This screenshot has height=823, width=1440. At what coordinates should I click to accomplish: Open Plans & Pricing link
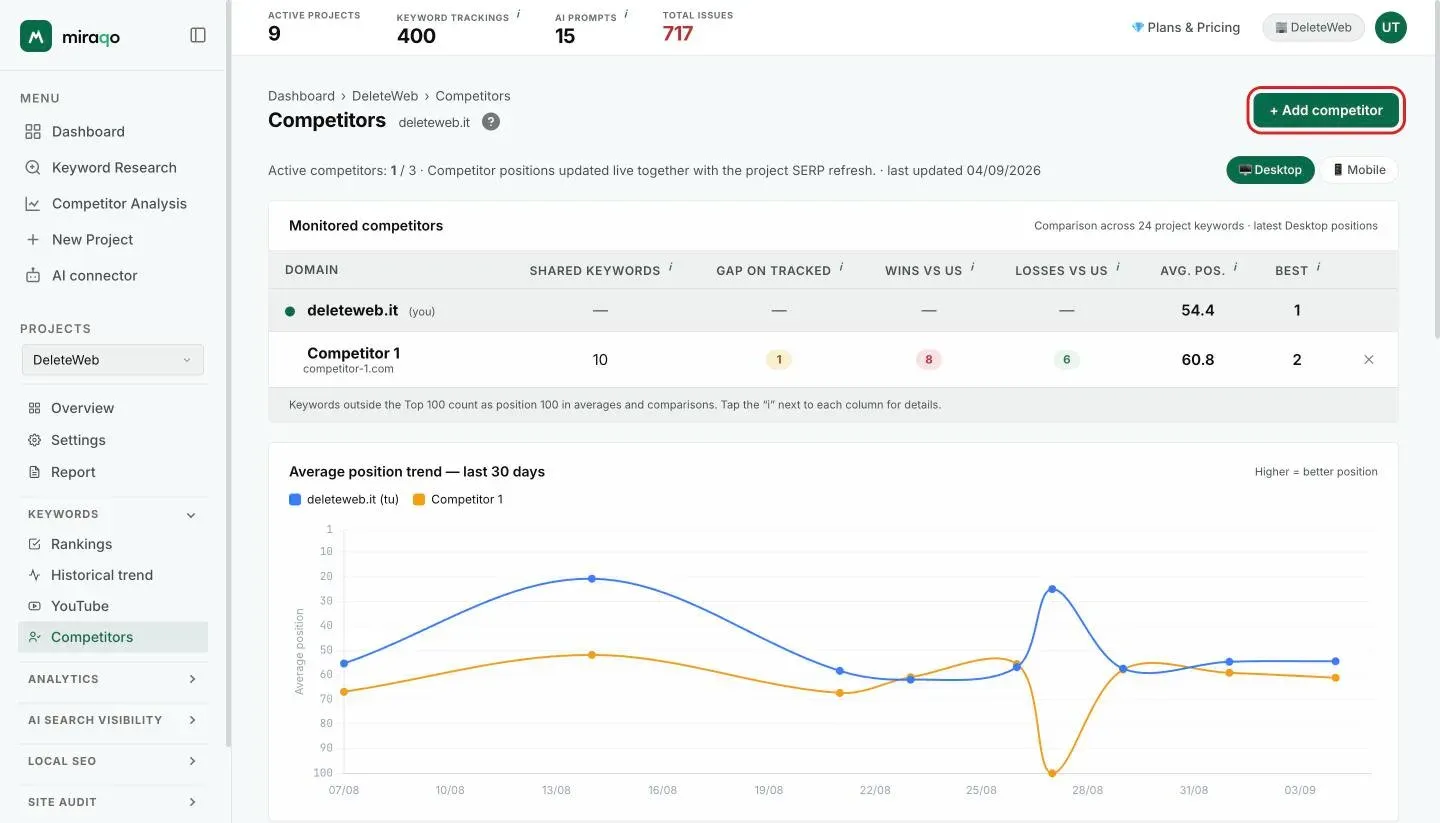(1186, 27)
